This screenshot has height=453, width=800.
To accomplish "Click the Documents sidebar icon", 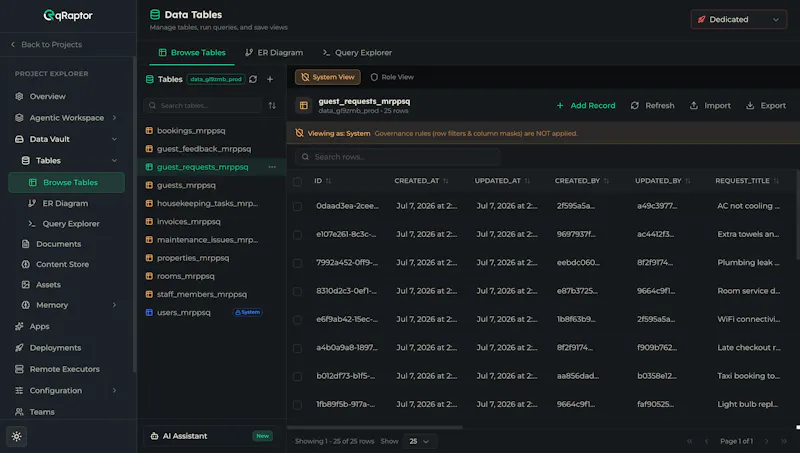I will pos(26,244).
